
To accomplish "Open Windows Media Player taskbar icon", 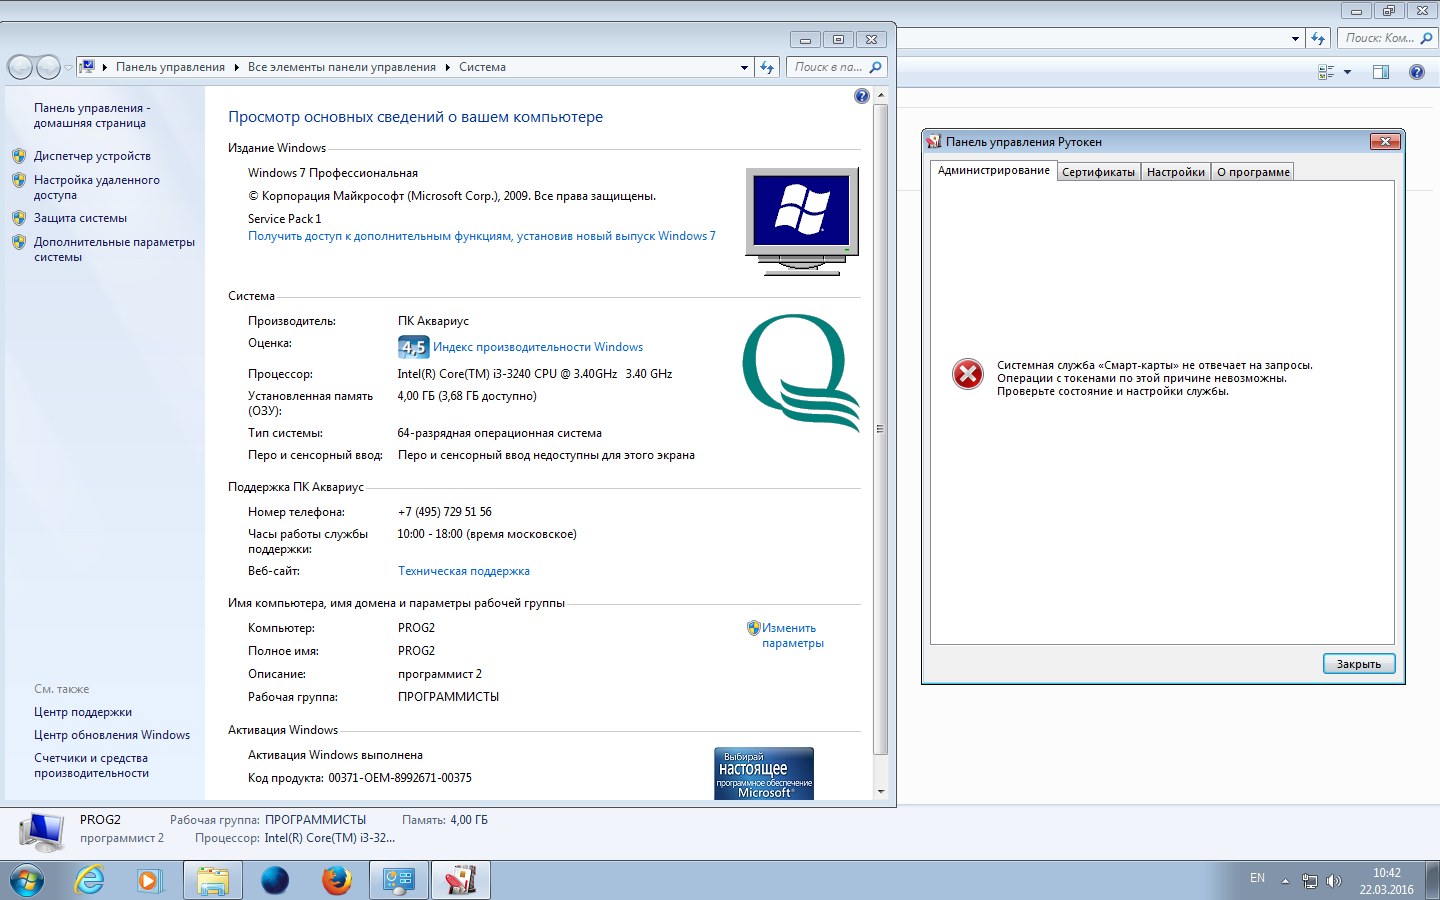I will tap(149, 880).
